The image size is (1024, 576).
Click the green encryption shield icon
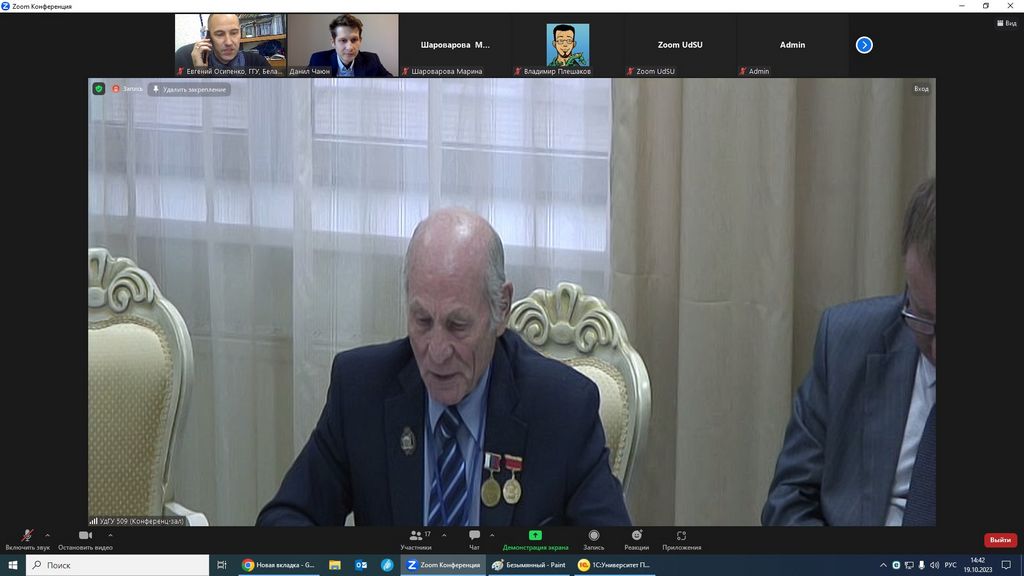99,89
